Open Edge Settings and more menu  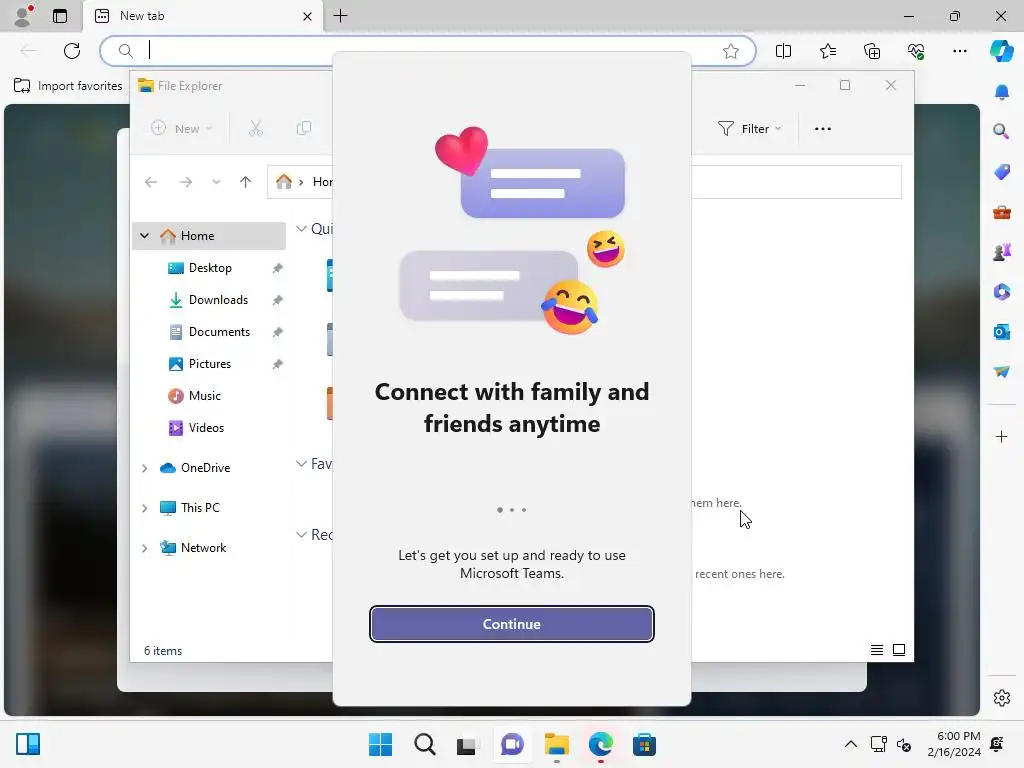click(959, 51)
